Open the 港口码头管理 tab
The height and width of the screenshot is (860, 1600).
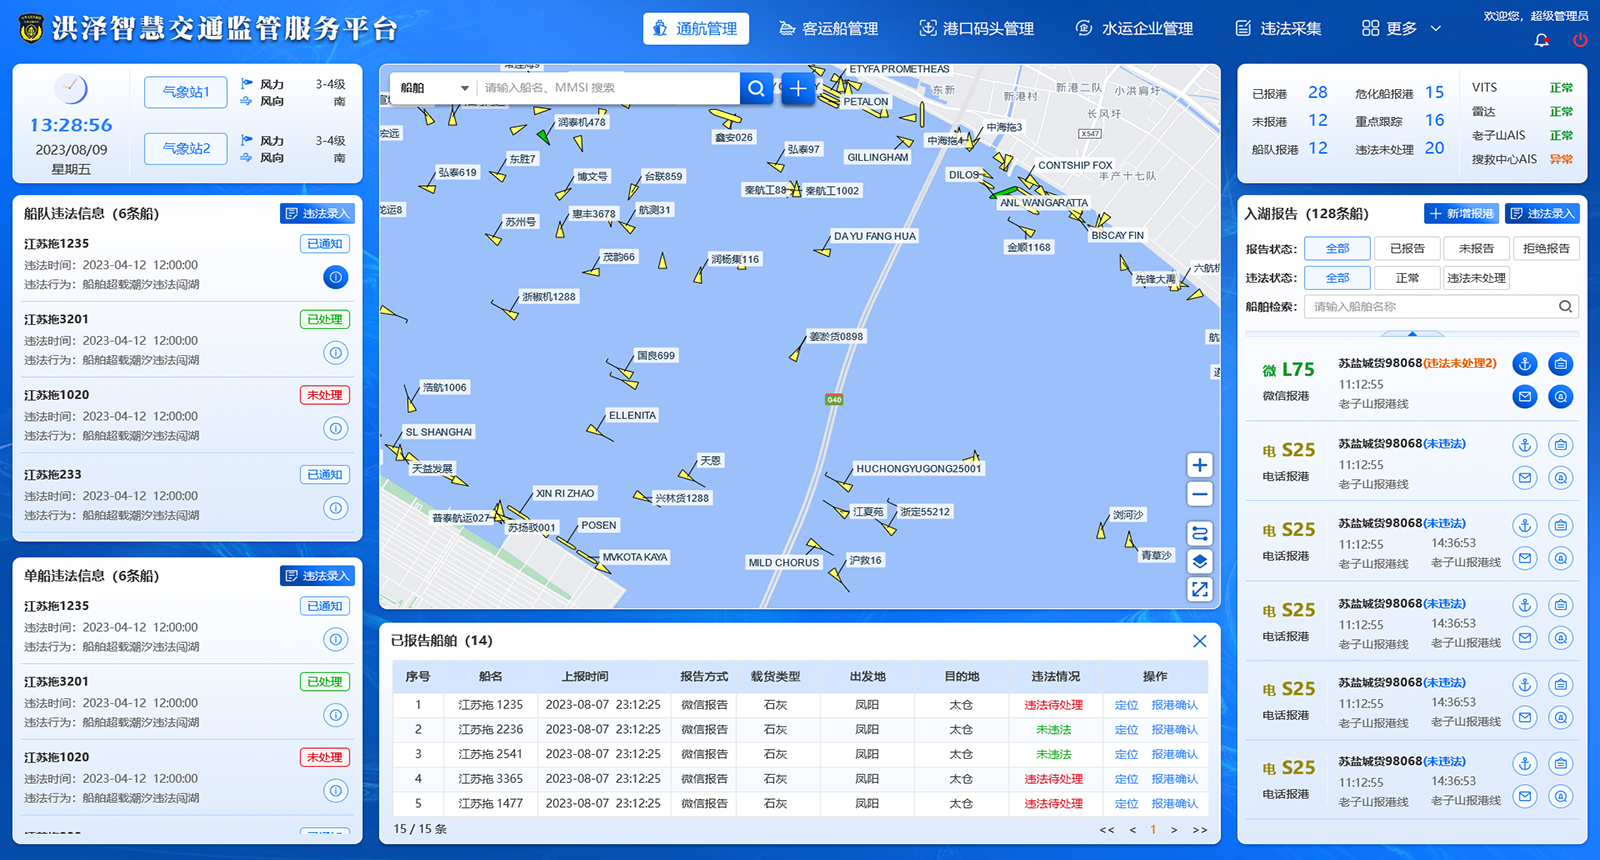click(x=976, y=29)
